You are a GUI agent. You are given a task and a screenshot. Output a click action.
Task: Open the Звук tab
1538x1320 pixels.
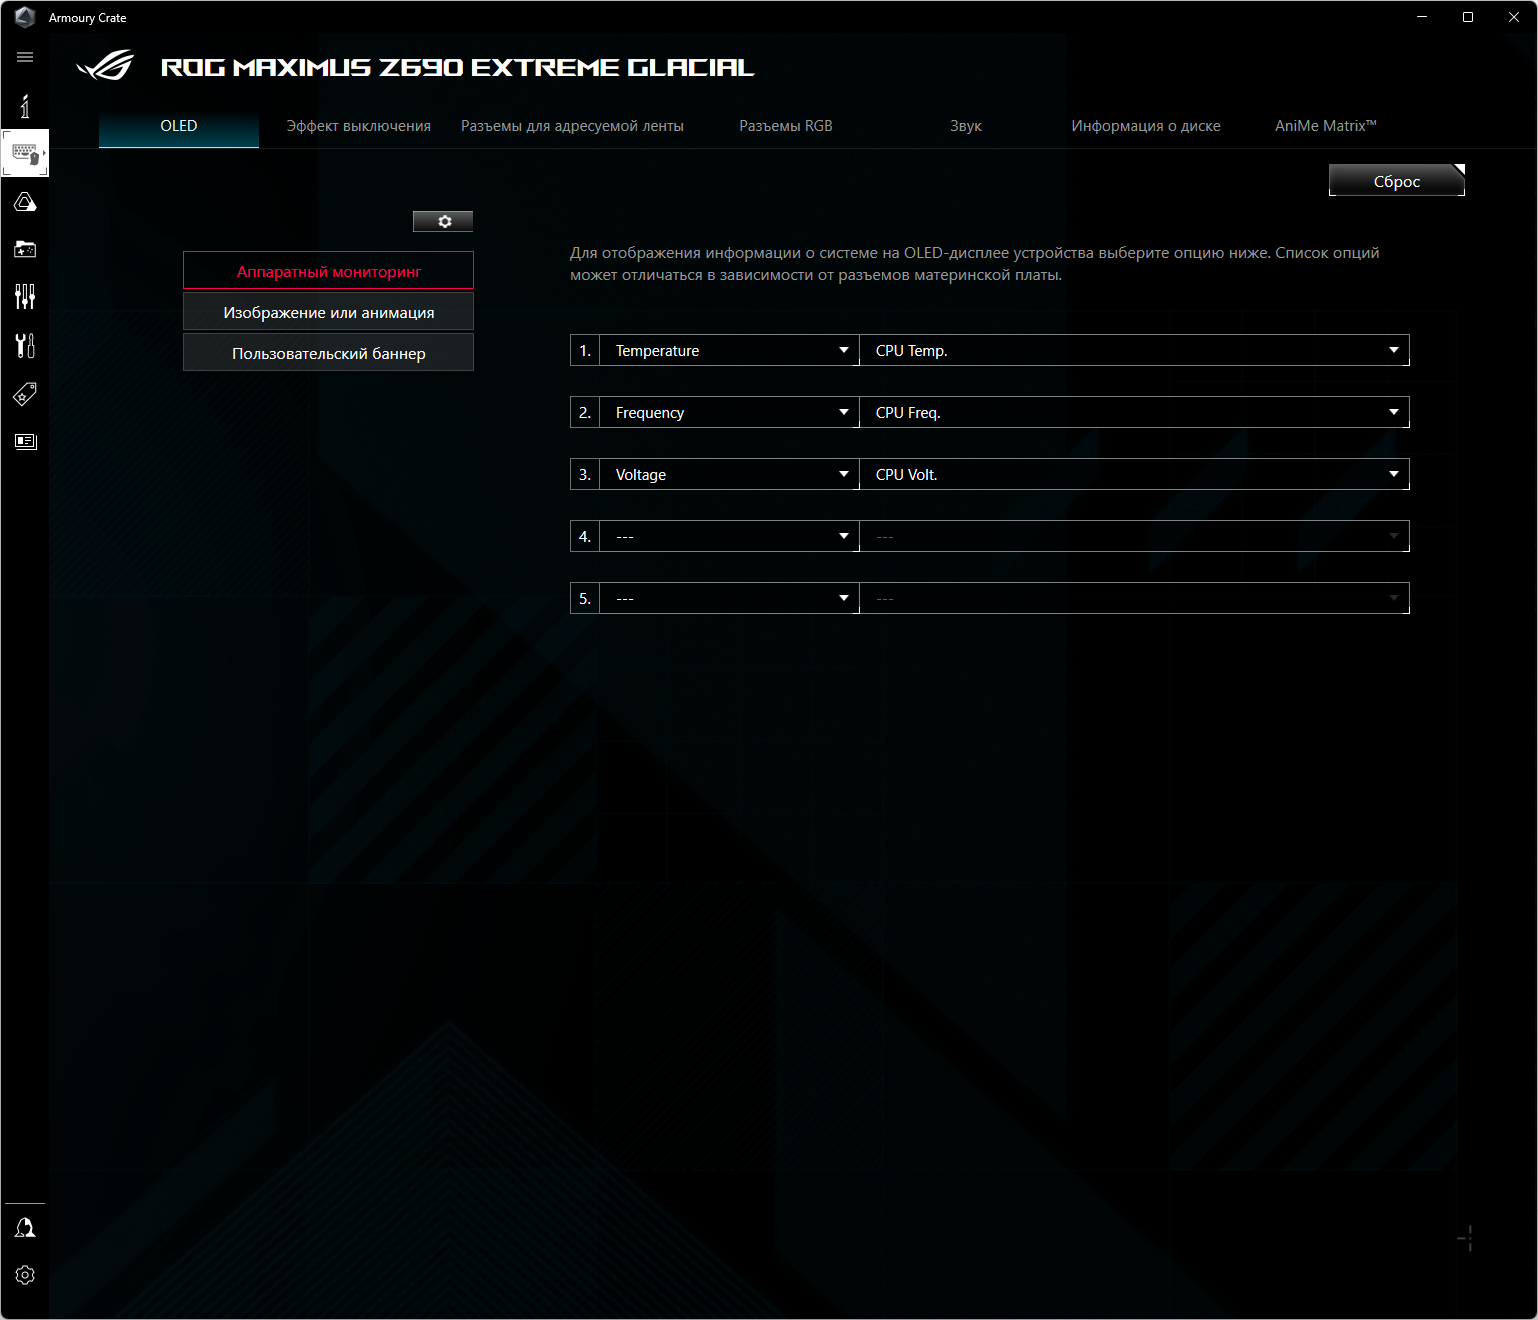tap(966, 126)
